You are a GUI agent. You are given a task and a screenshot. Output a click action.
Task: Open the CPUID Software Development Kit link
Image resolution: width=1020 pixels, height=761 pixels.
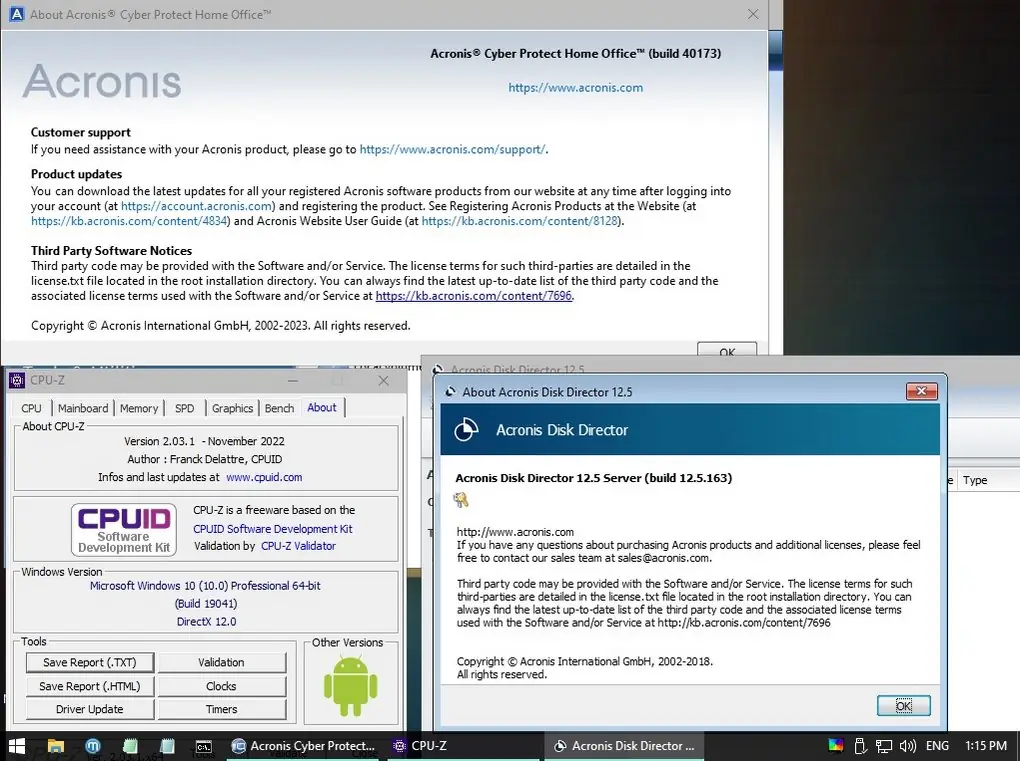tap(273, 529)
